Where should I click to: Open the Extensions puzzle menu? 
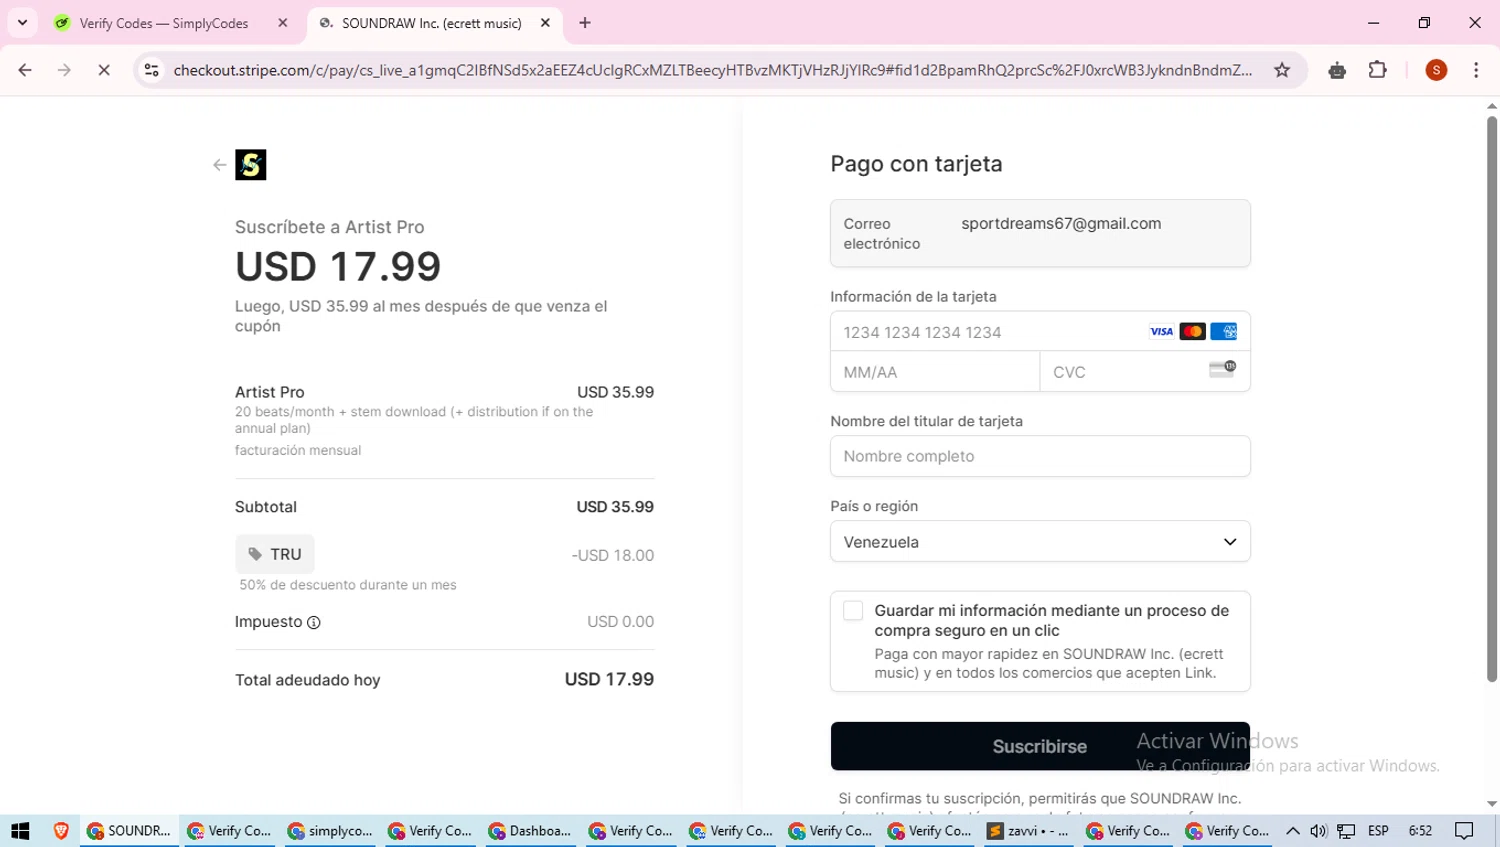pyautogui.click(x=1378, y=70)
